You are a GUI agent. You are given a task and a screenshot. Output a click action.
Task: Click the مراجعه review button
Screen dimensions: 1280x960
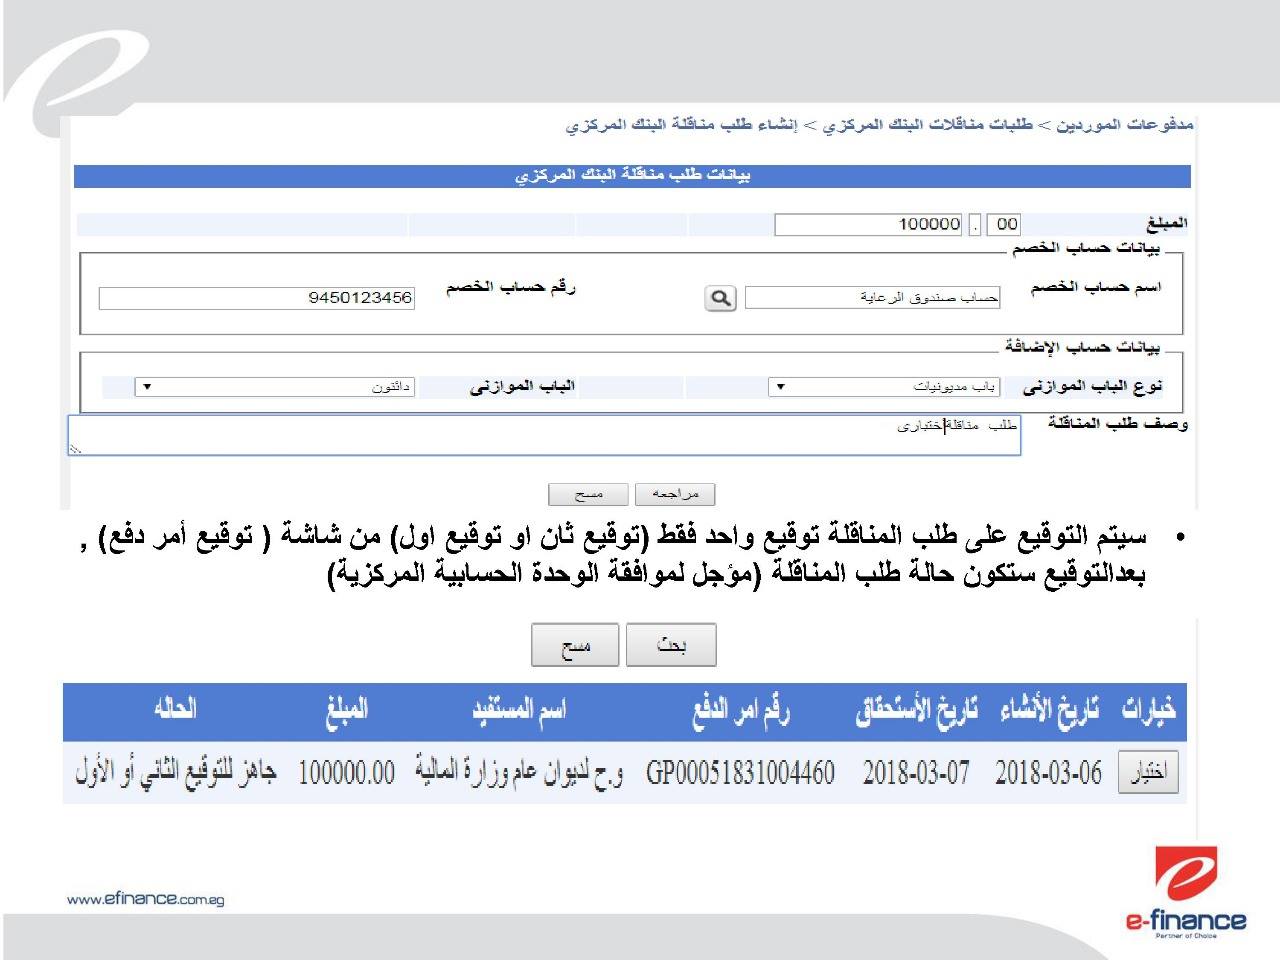point(675,494)
